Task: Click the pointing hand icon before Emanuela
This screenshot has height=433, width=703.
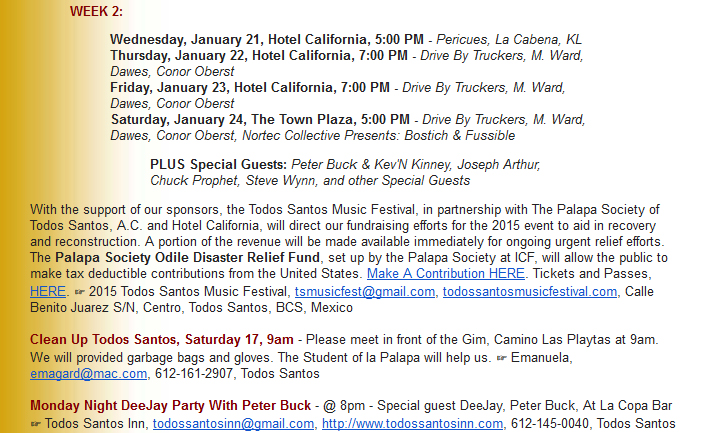Action: pyautogui.click(x=502, y=356)
